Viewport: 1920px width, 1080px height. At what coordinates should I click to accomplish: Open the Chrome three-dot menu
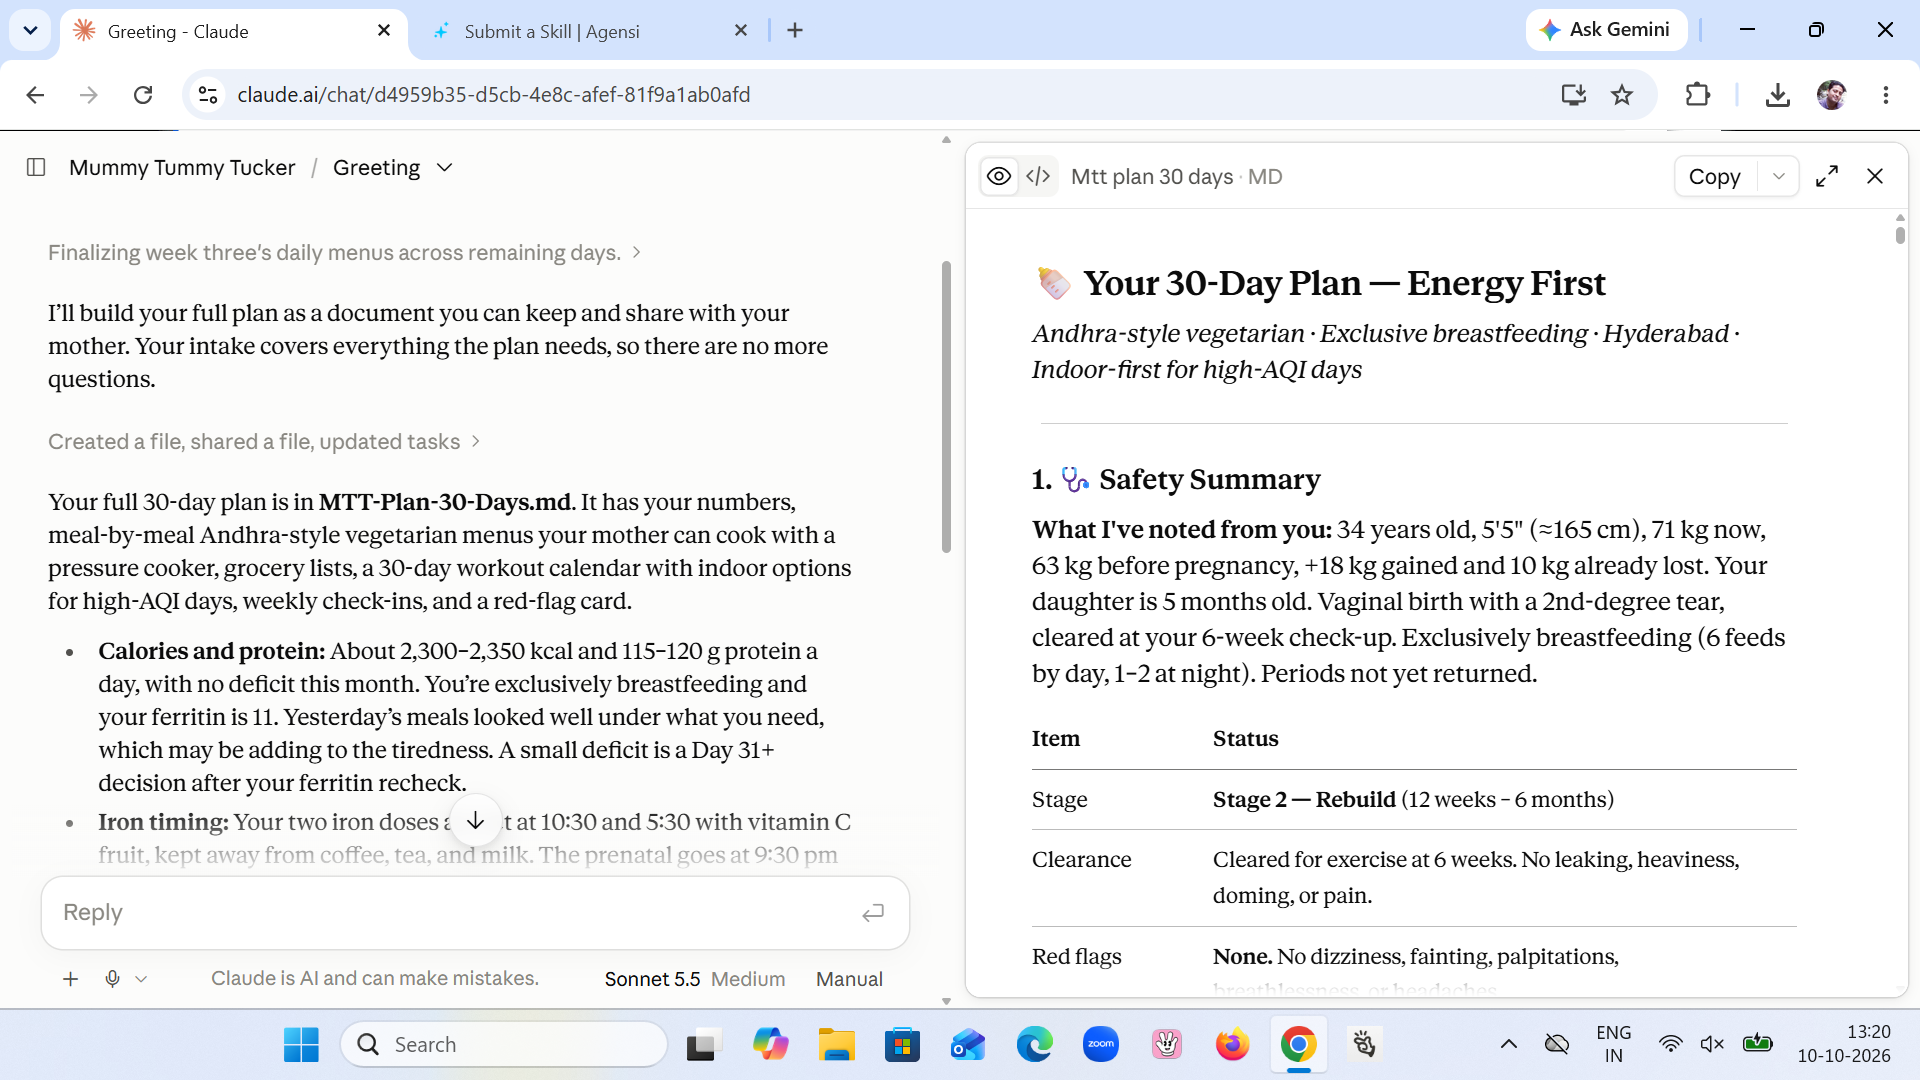tap(1886, 95)
